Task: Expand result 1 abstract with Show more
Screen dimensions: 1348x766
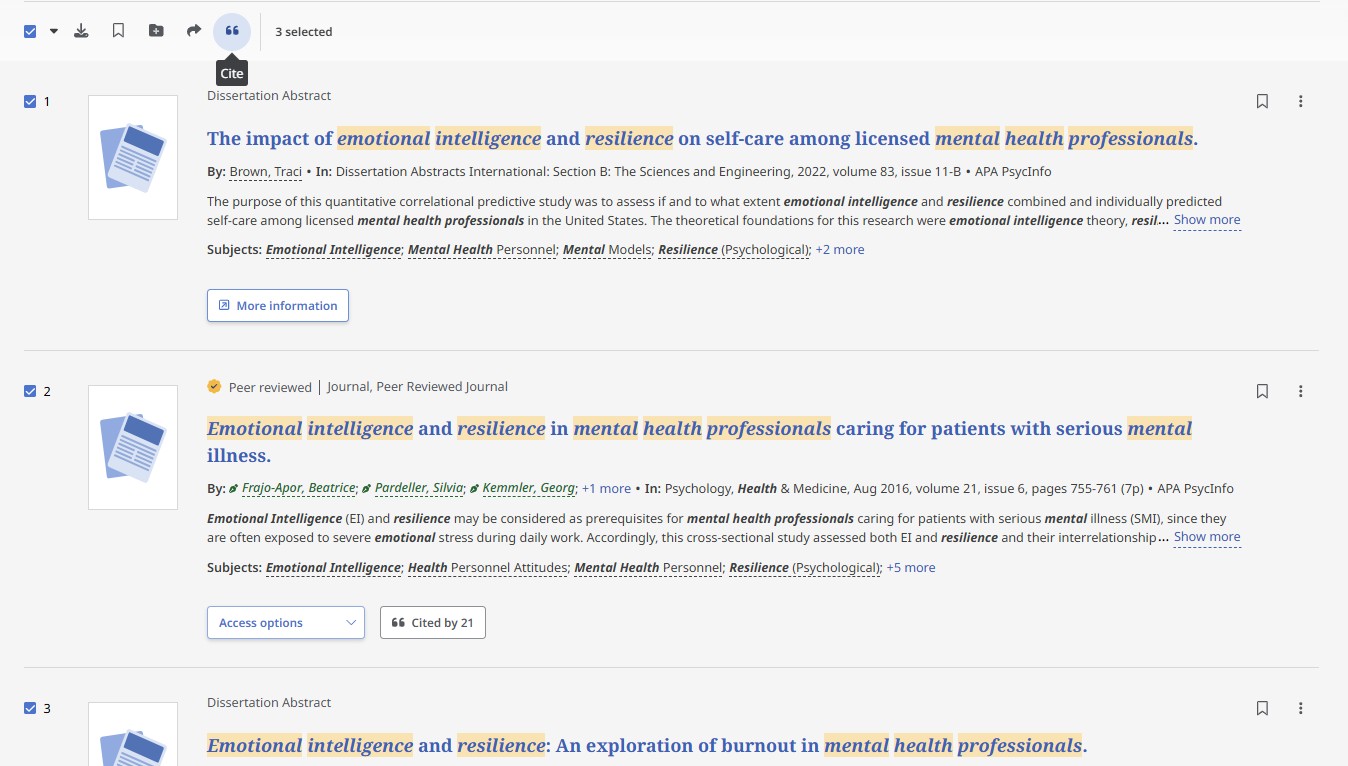Action: [1207, 220]
